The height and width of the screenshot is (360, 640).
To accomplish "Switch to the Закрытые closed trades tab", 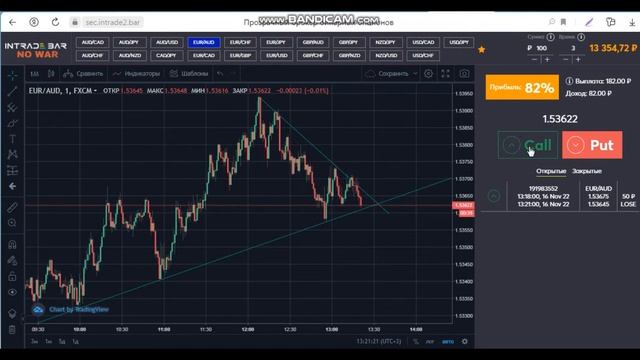I will pos(587,171).
